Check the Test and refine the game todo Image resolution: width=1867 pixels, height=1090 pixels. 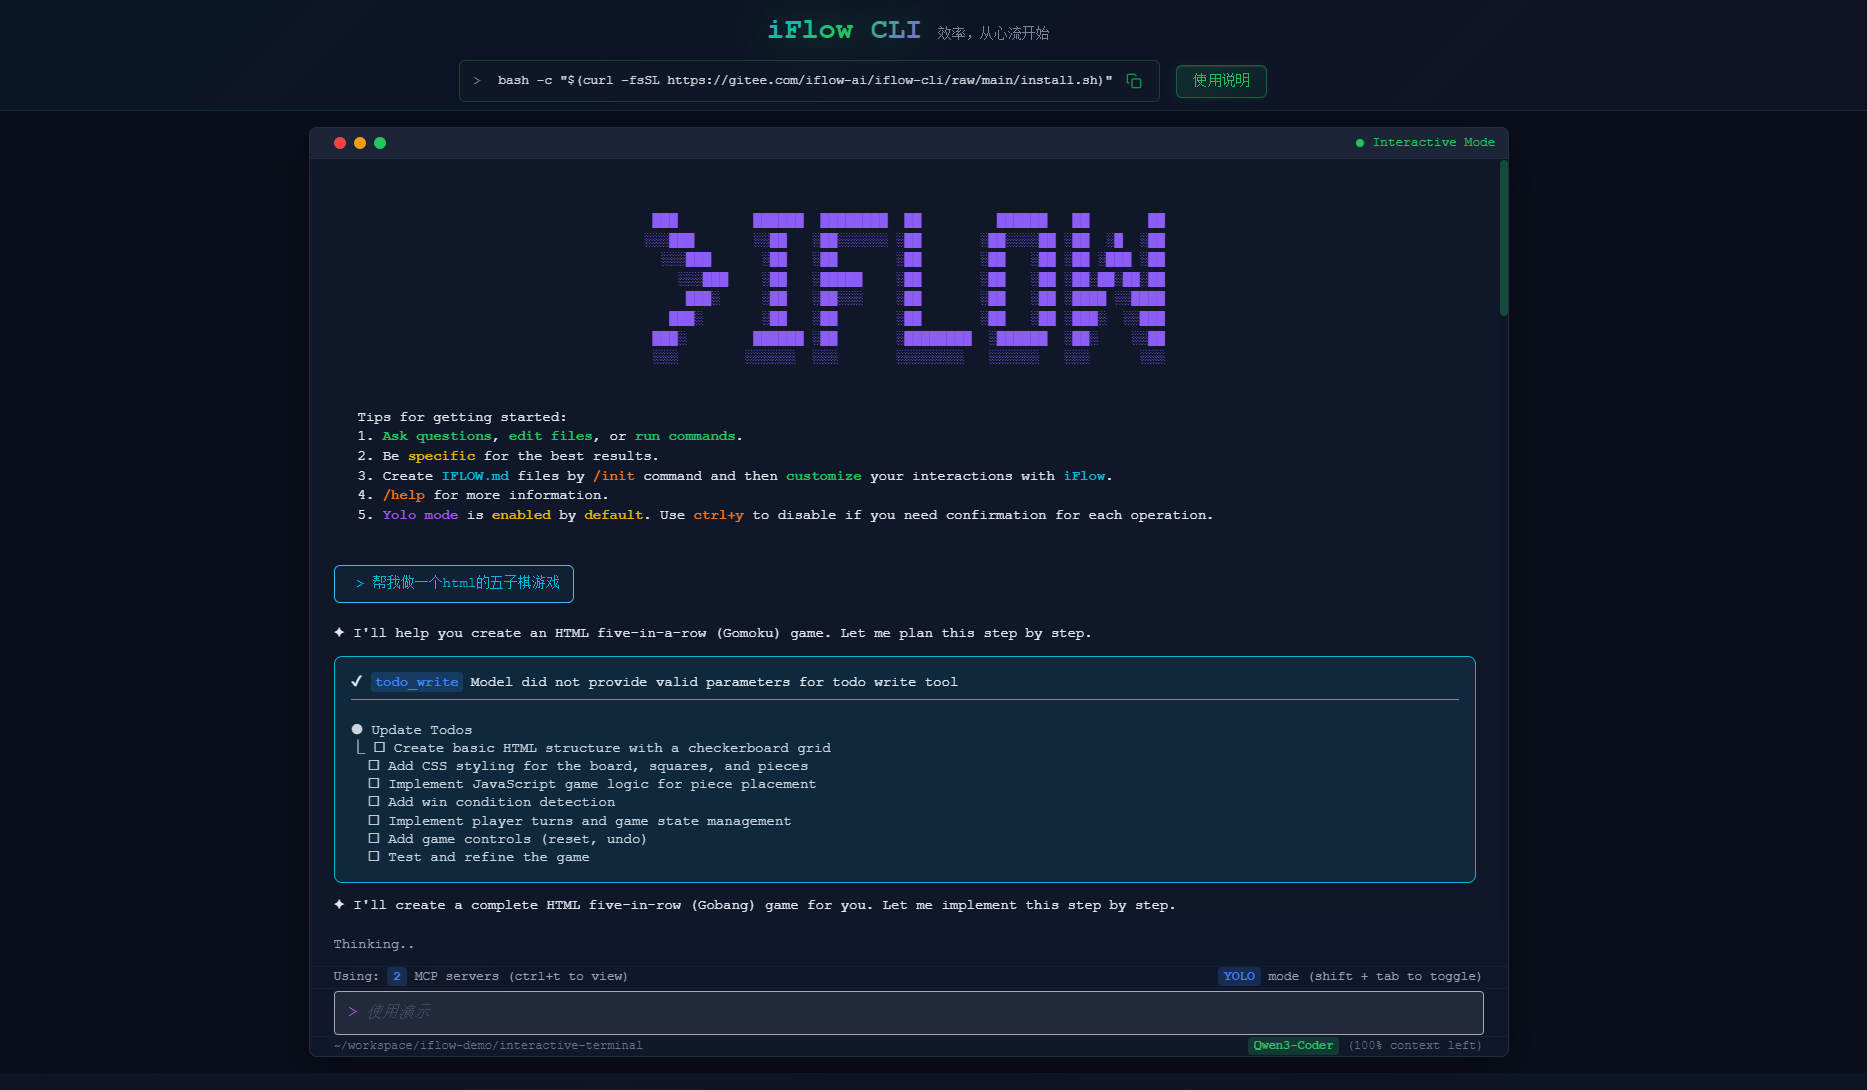(375, 857)
